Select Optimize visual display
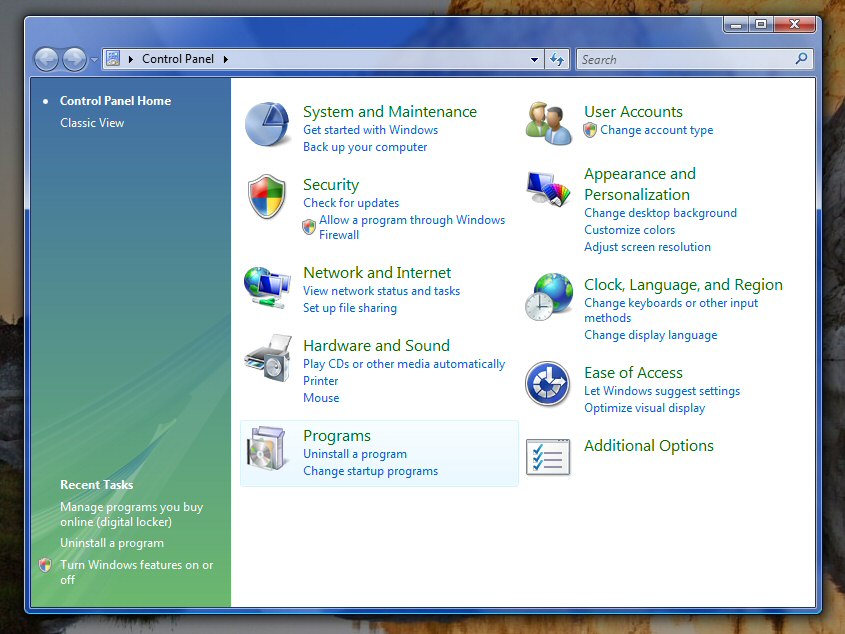The height and width of the screenshot is (634, 845). [x=645, y=408]
